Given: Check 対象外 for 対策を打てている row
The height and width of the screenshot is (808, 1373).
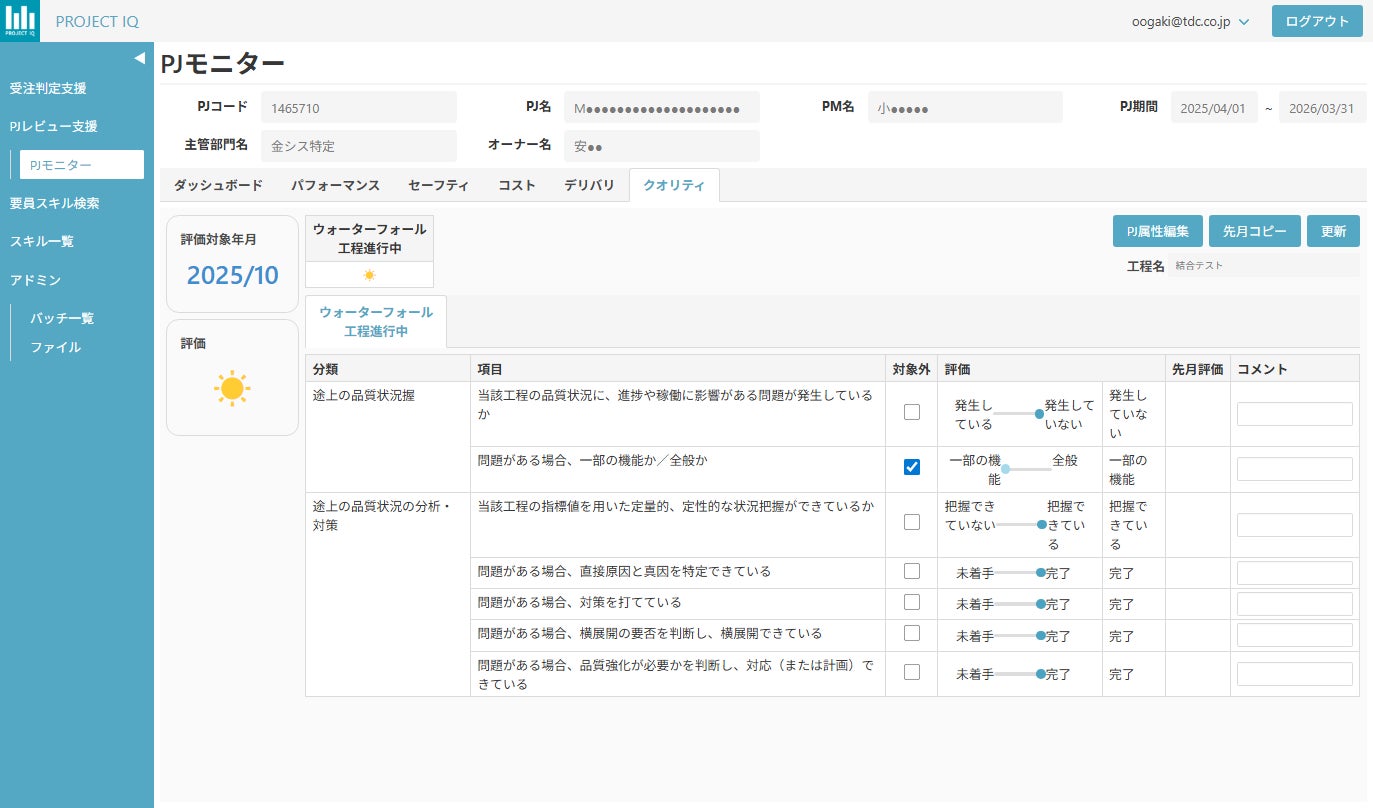Looking at the screenshot, I should pos(912,602).
